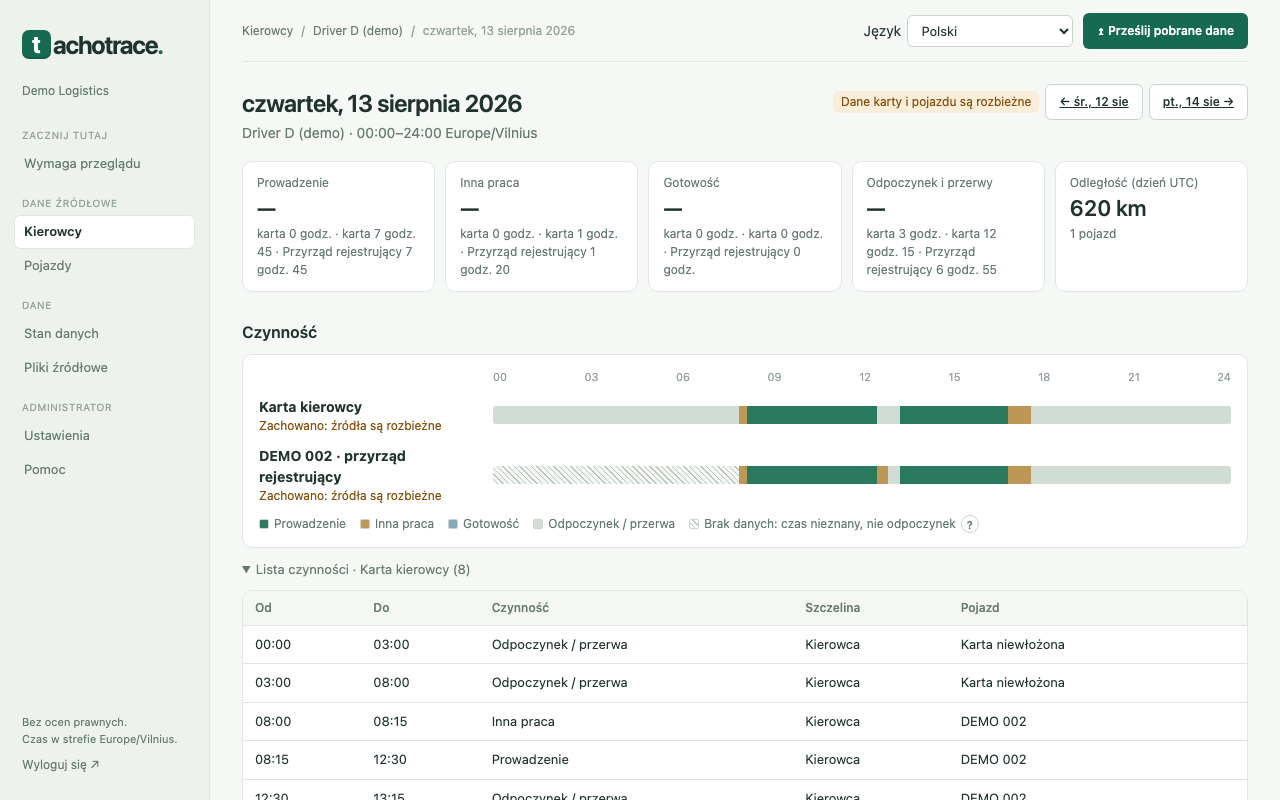The width and height of the screenshot is (1280, 800).
Task: Click the Prześlij pobrane dane button
Action: click(1165, 31)
